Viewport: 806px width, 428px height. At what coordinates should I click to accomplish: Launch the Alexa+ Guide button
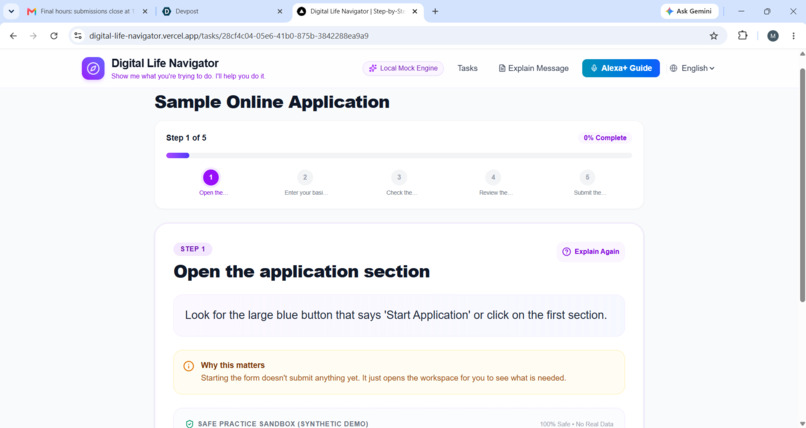click(620, 68)
